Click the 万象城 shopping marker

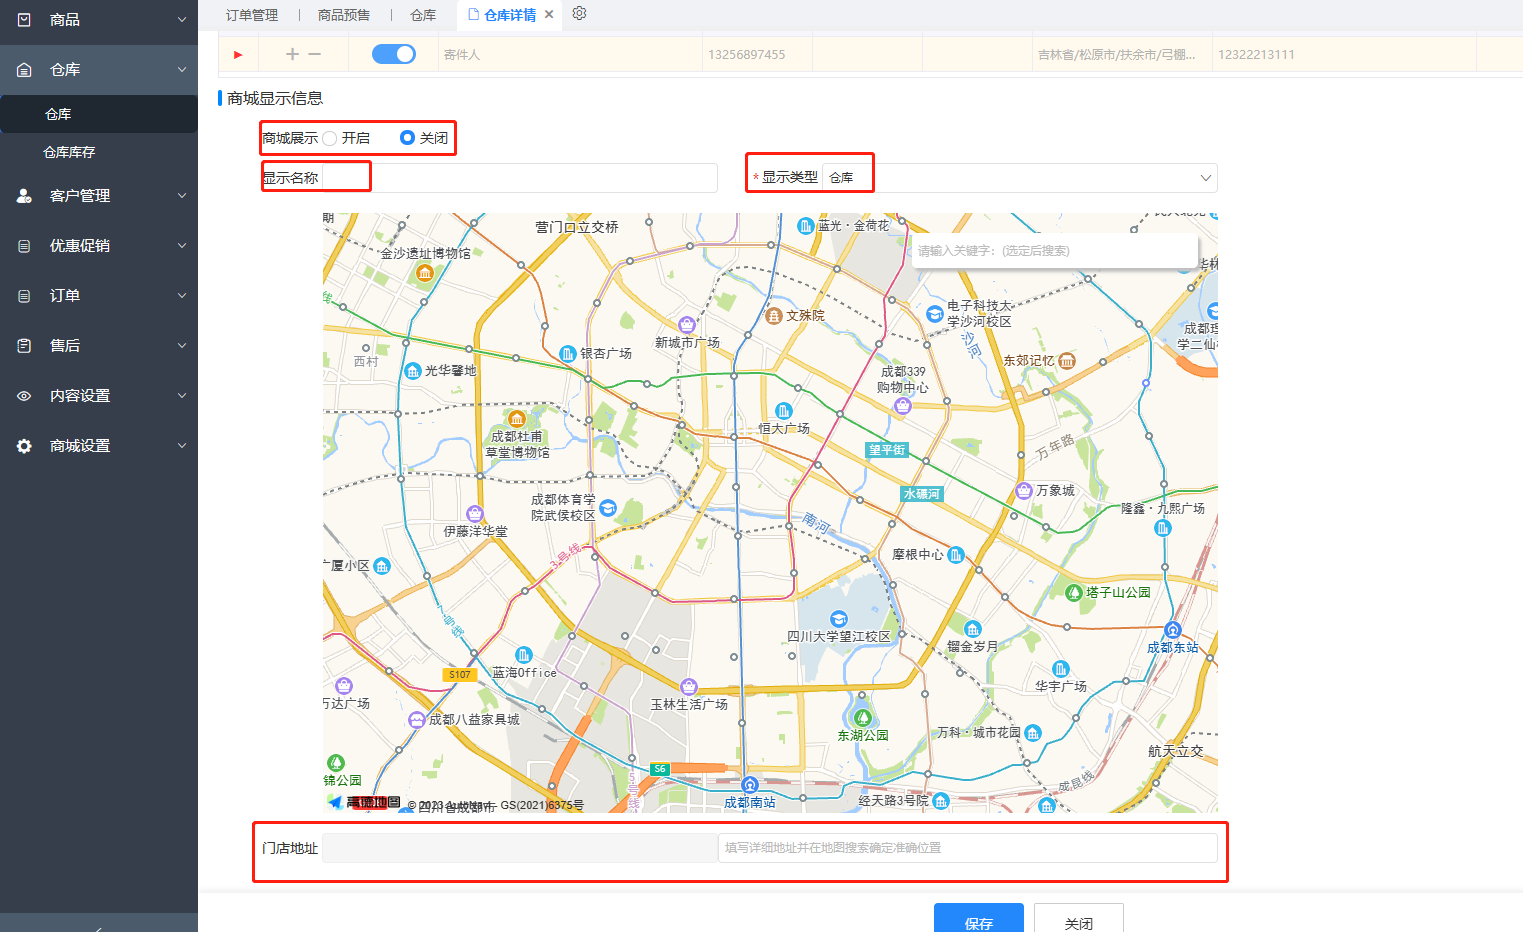pos(1023,490)
